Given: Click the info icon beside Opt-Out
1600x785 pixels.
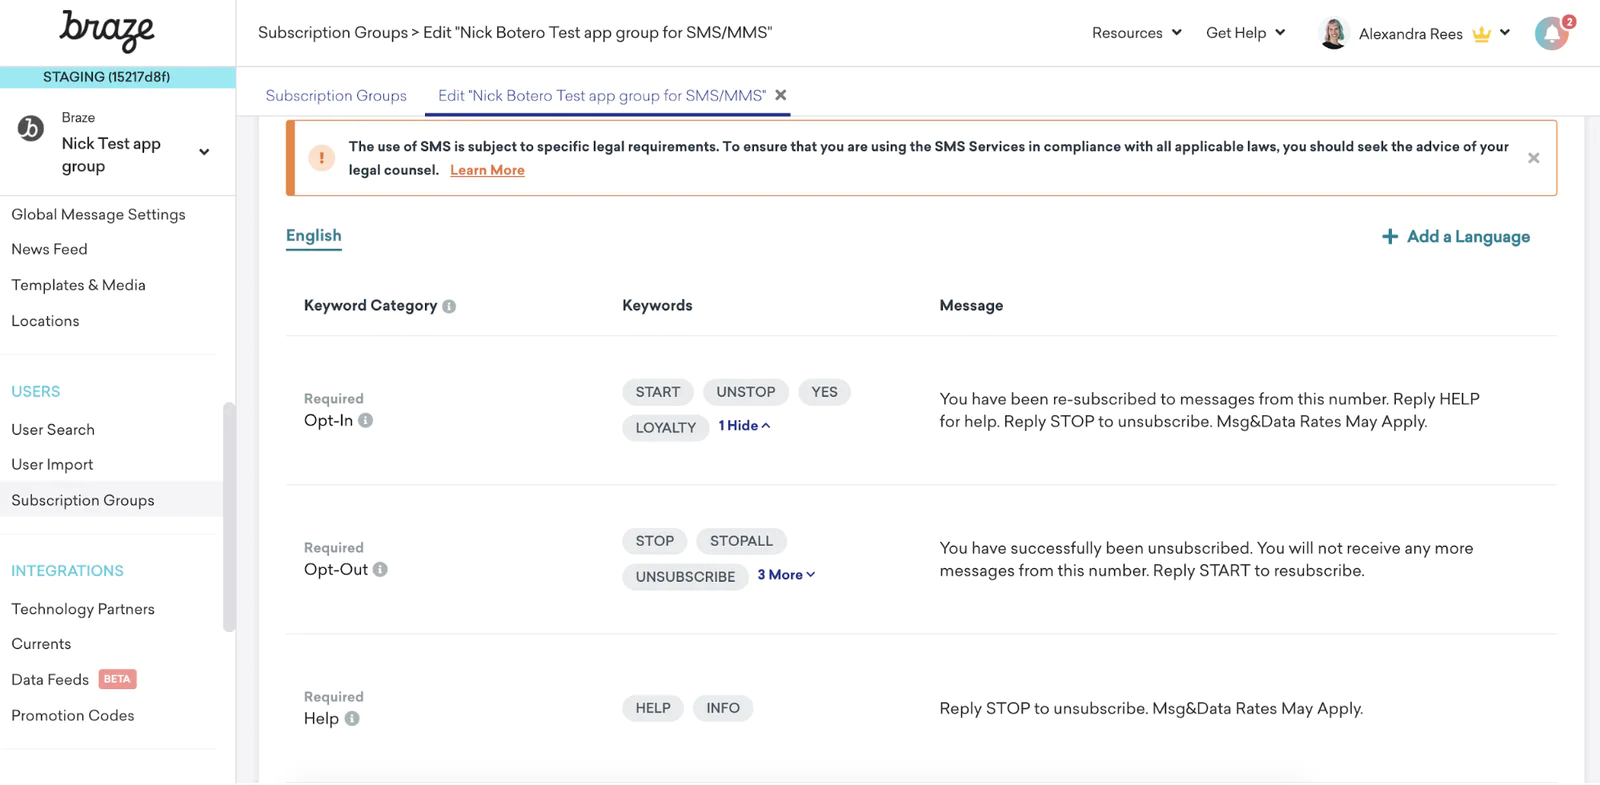Looking at the screenshot, I should [x=380, y=569].
